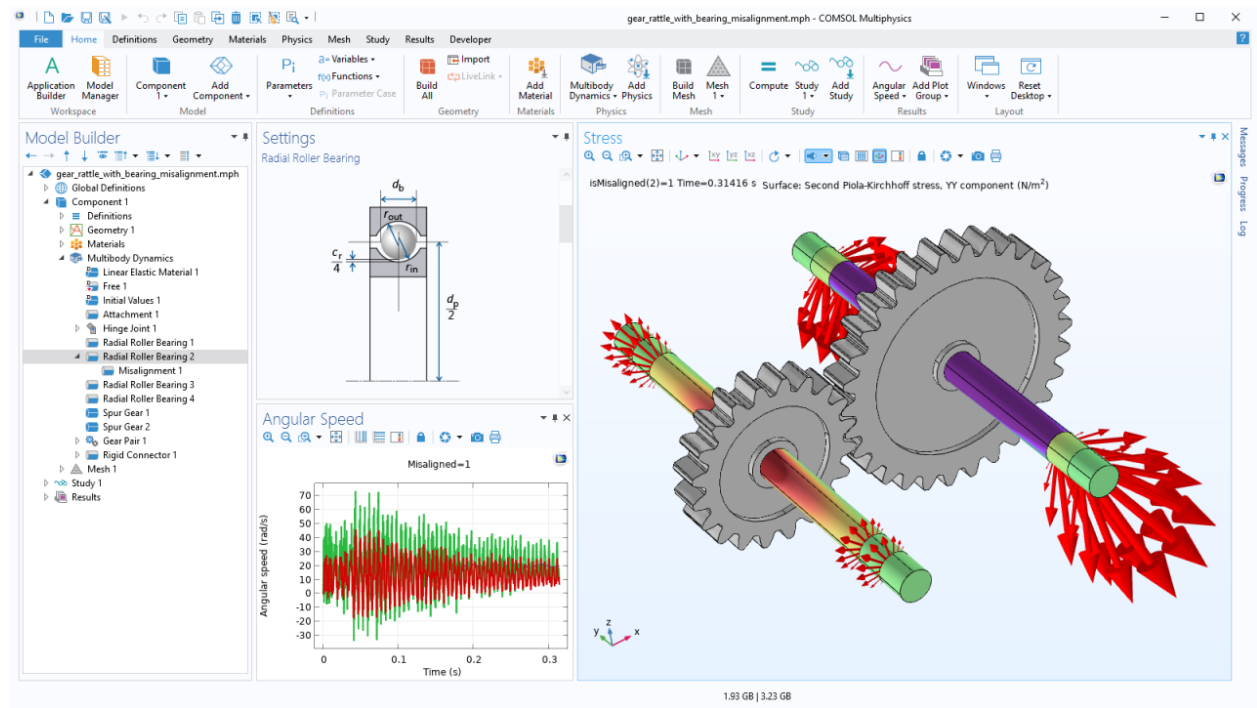
Task: Switch to the Developer ribbon tab
Action: coord(470,40)
